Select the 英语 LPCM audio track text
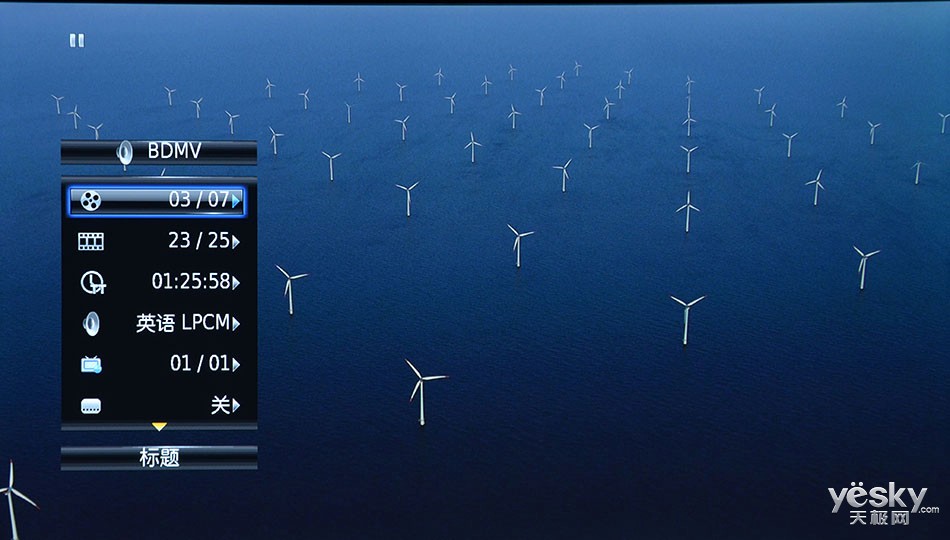 tap(182, 323)
